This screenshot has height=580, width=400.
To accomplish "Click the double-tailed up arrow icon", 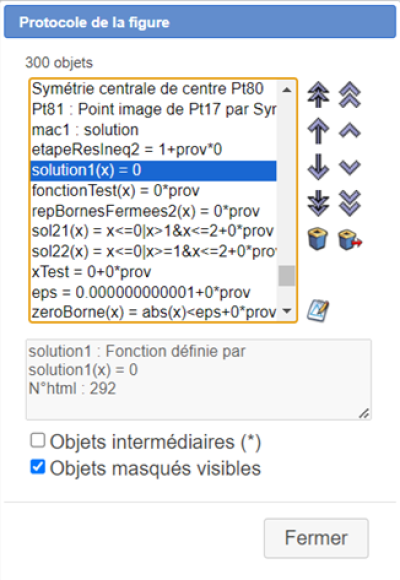I will pyautogui.click(x=318, y=95).
